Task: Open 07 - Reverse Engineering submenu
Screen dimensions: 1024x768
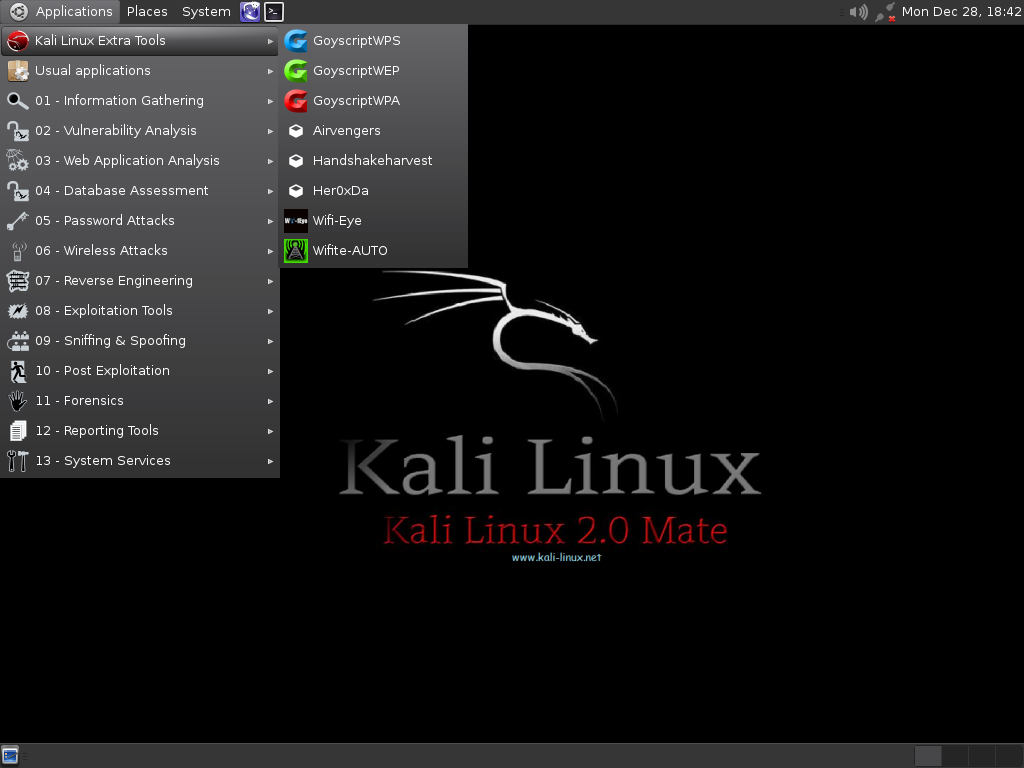Action: [x=140, y=281]
